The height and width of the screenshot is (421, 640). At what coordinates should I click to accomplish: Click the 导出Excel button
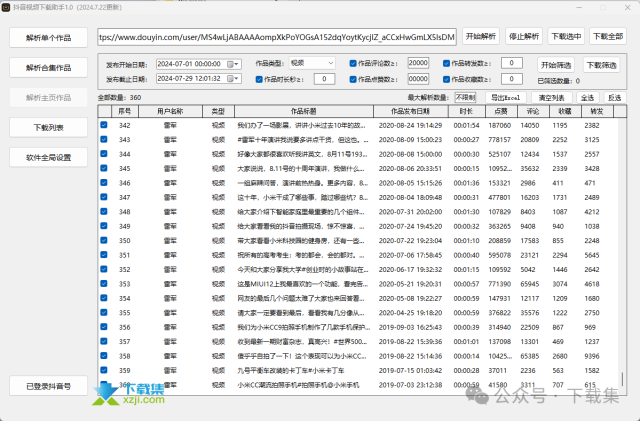505,98
